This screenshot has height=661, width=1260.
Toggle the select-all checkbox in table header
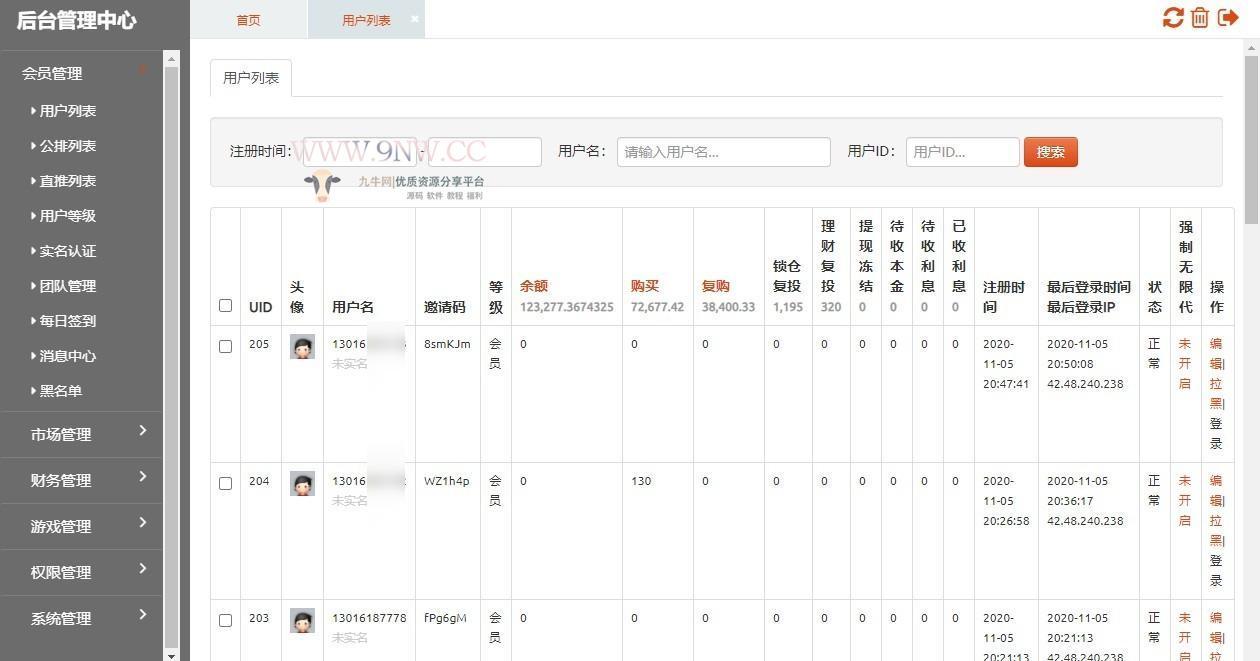coord(225,306)
